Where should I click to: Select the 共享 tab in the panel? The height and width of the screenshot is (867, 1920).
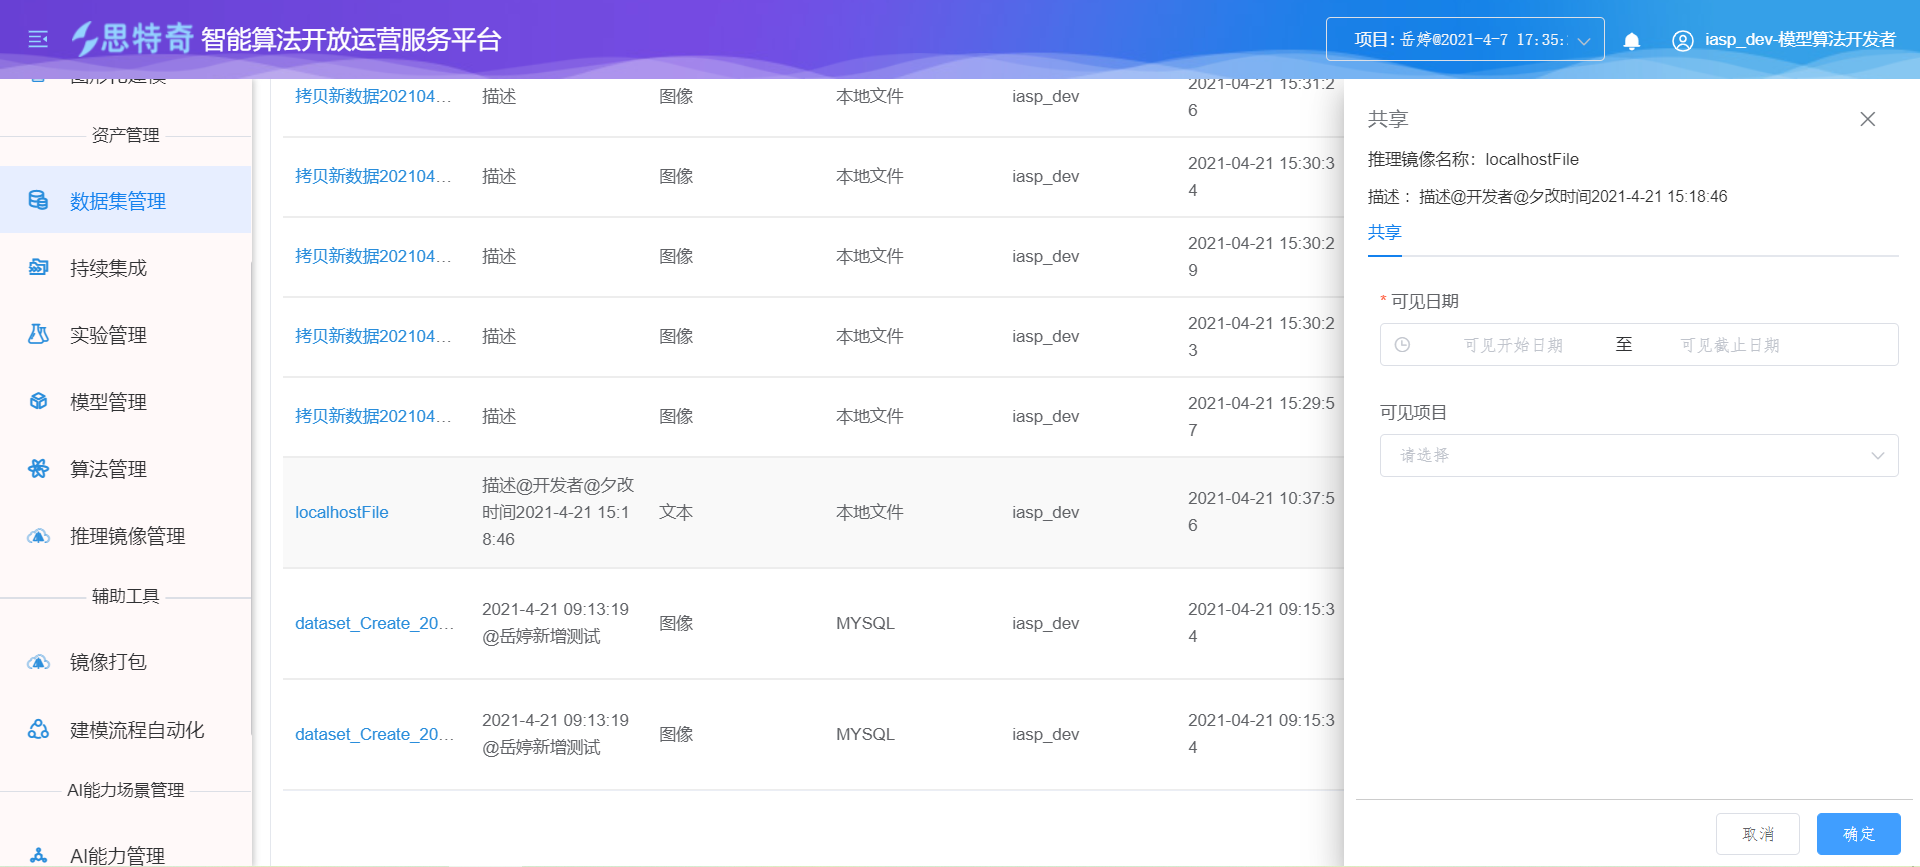click(x=1384, y=232)
